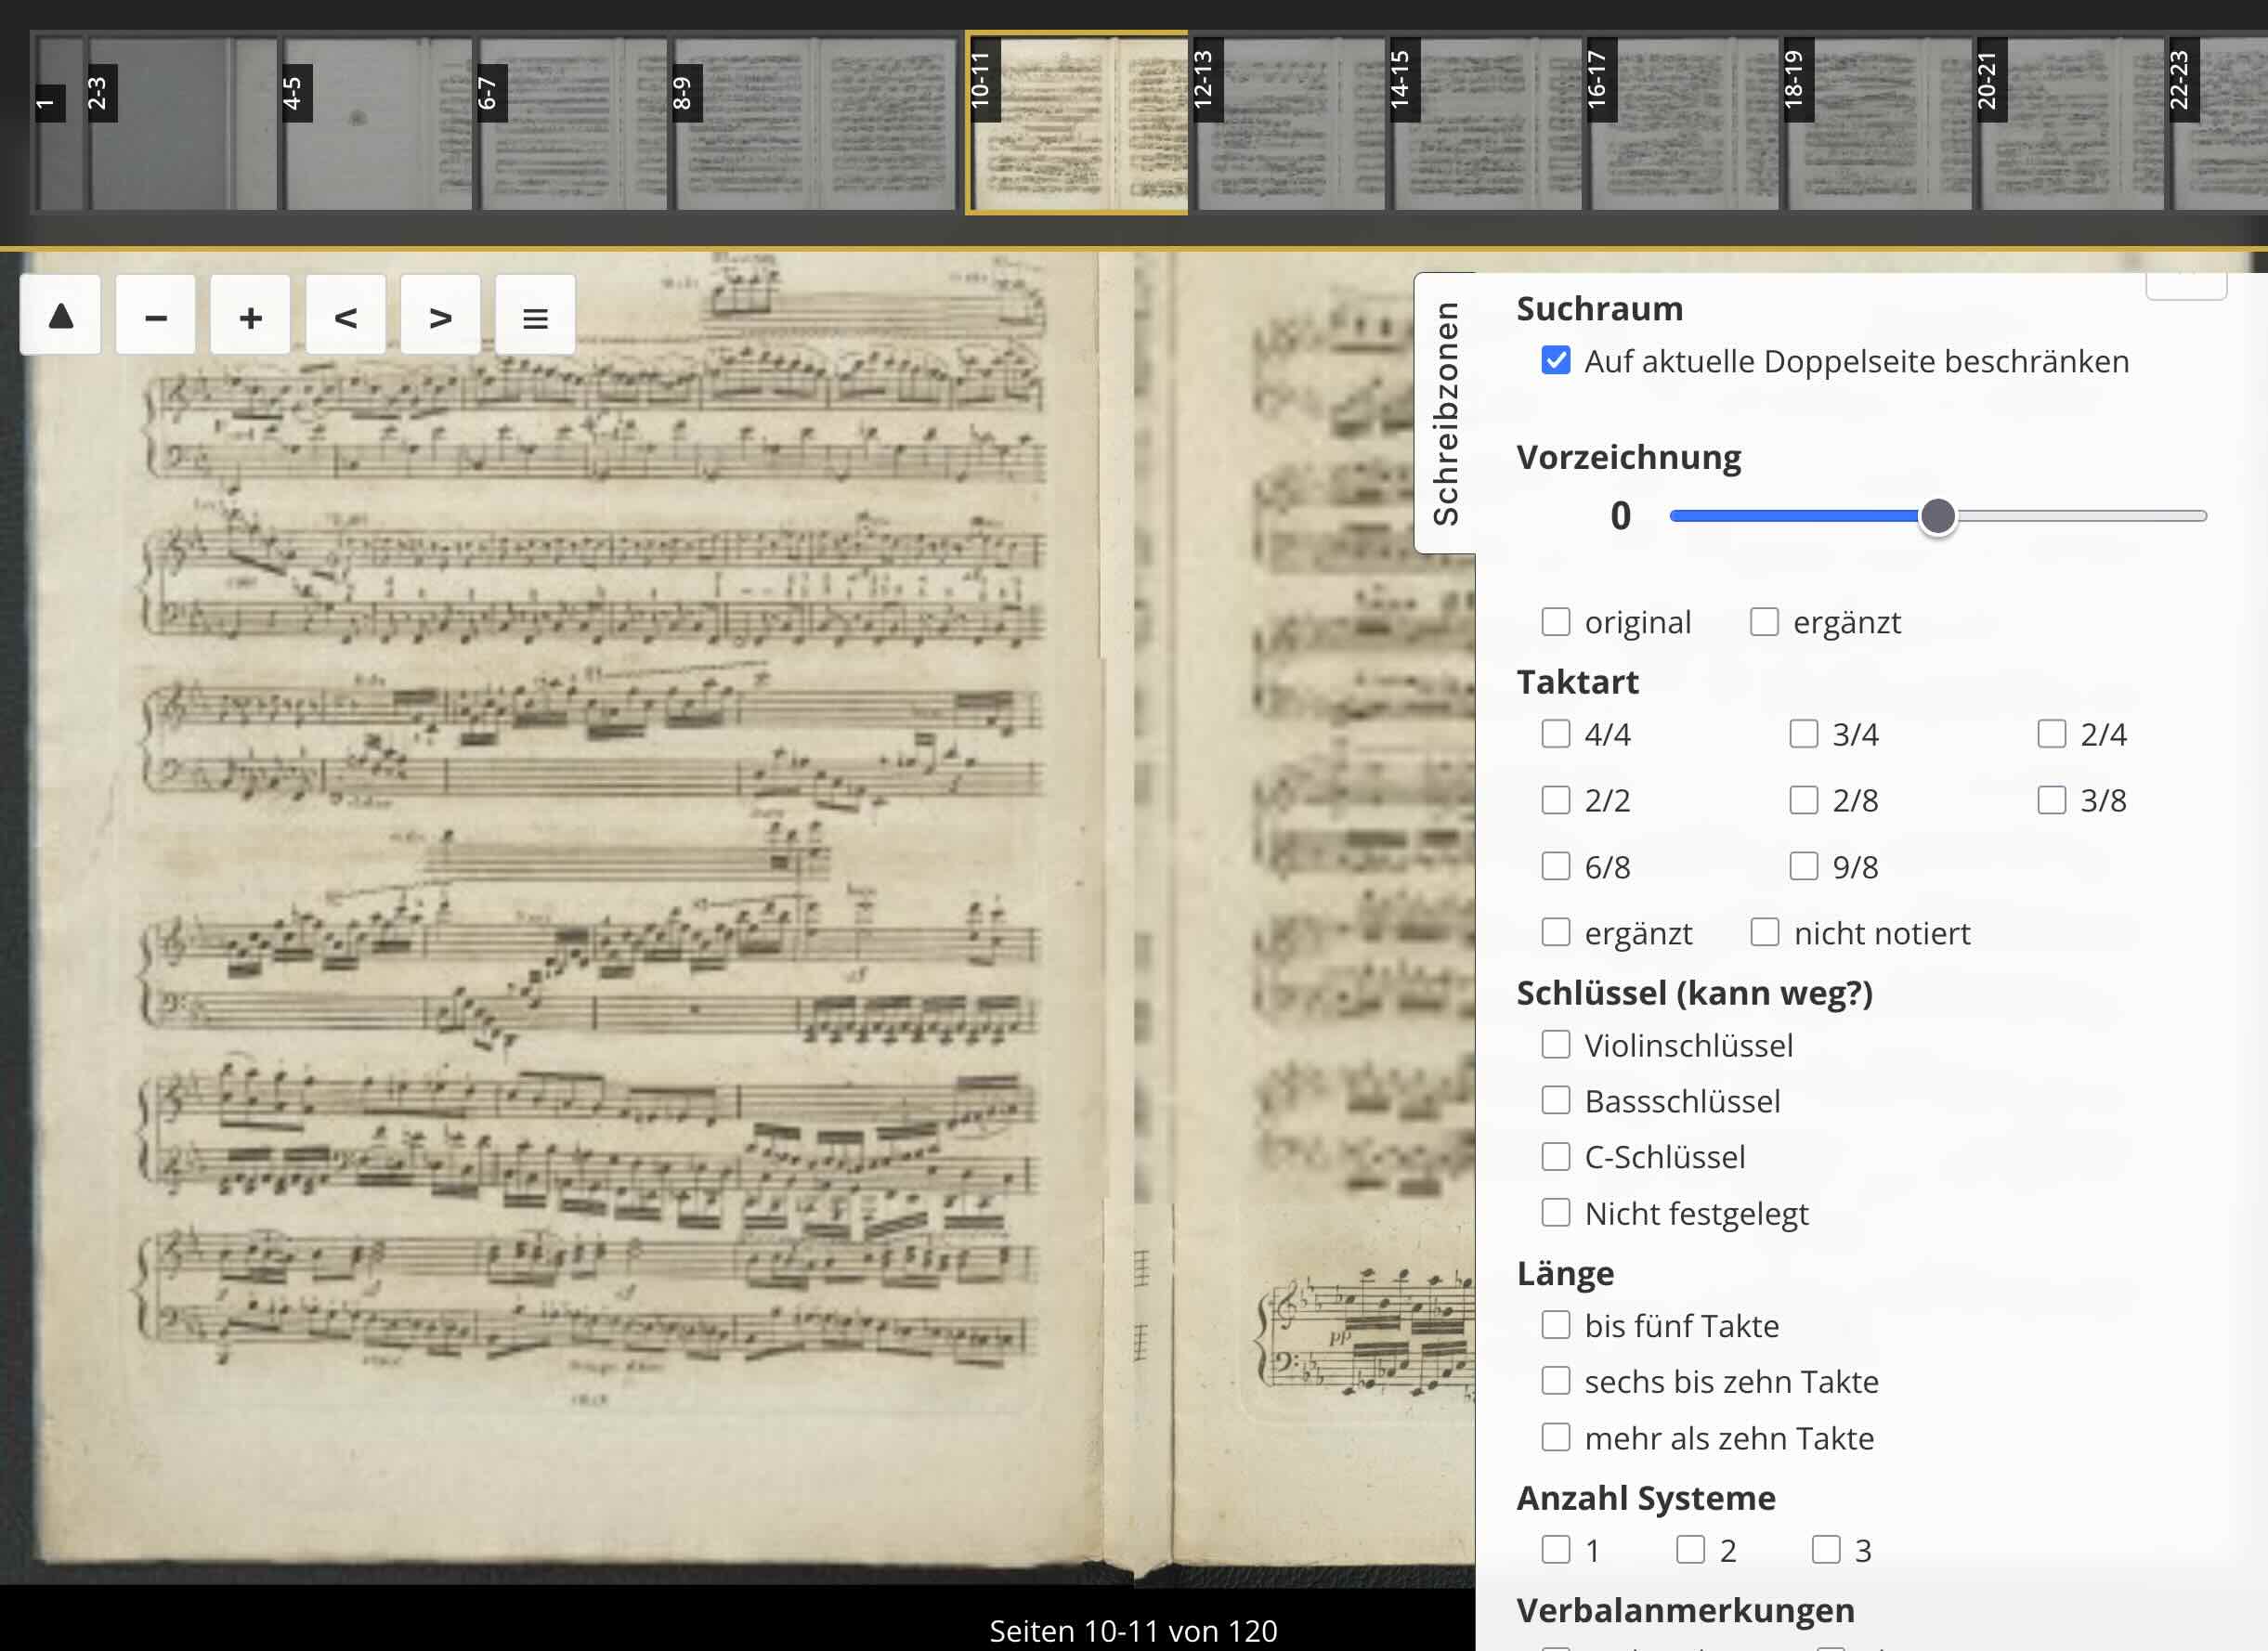Check bis fünf Takte length filter
The height and width of the screenshot is (1651, 2268).
1556,1324
